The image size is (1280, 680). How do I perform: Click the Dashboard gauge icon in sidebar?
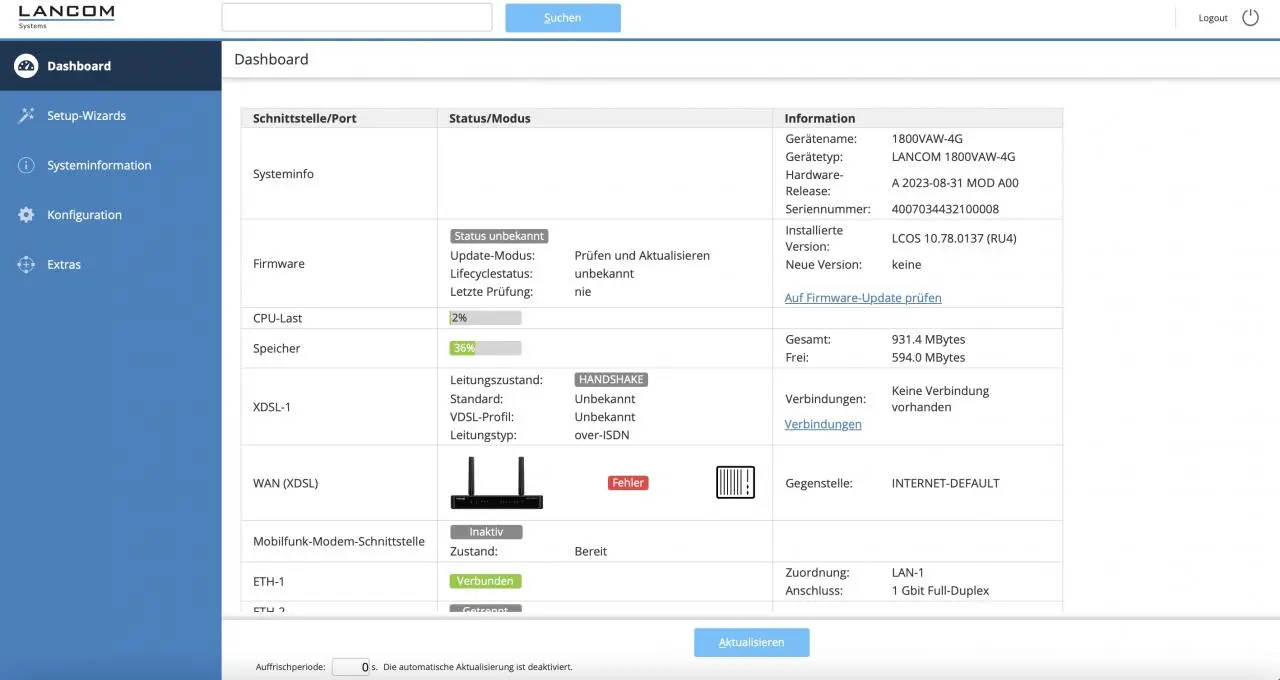[26, 66]
